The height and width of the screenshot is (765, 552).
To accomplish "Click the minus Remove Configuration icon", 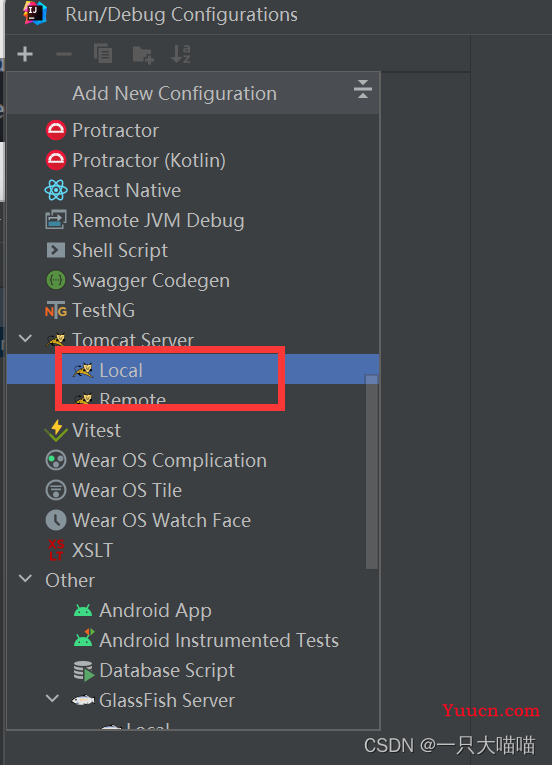I will coord(64,54).
